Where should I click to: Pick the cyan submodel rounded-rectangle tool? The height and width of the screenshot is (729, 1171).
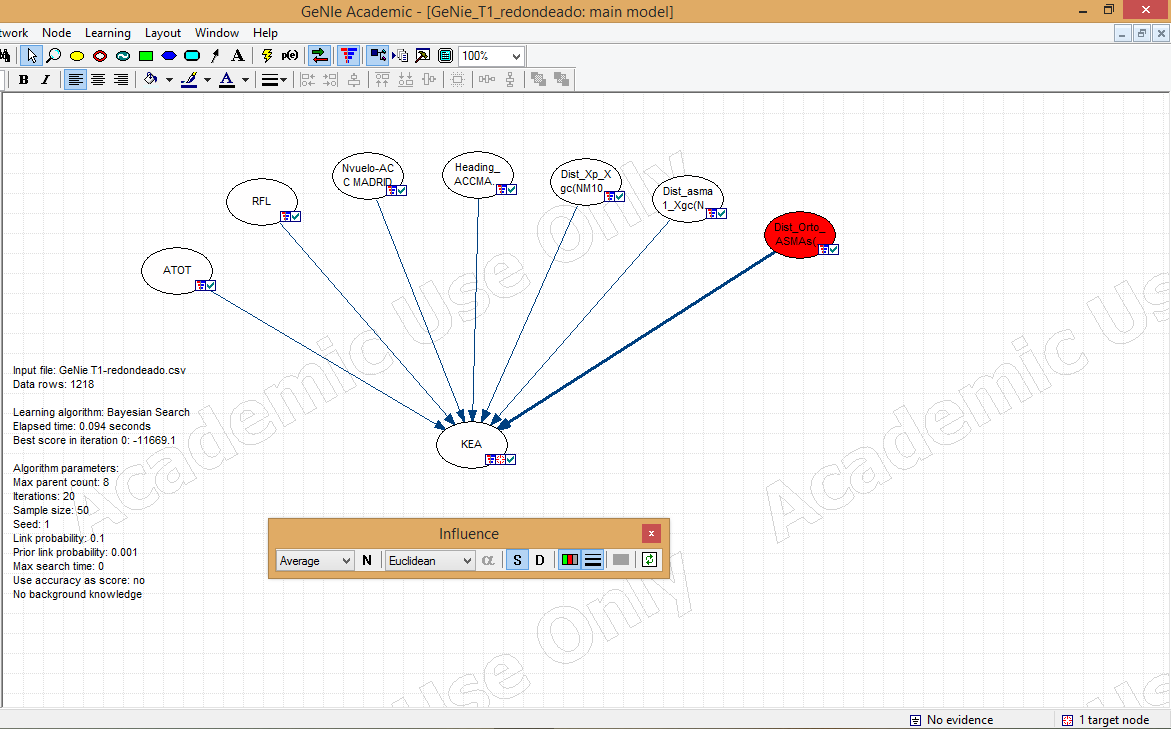point(193,56)
